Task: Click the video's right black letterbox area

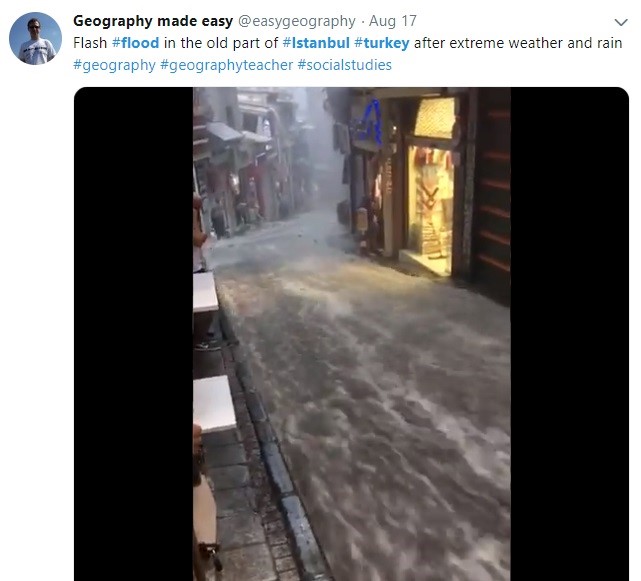Action: click(x=569, y=334)
